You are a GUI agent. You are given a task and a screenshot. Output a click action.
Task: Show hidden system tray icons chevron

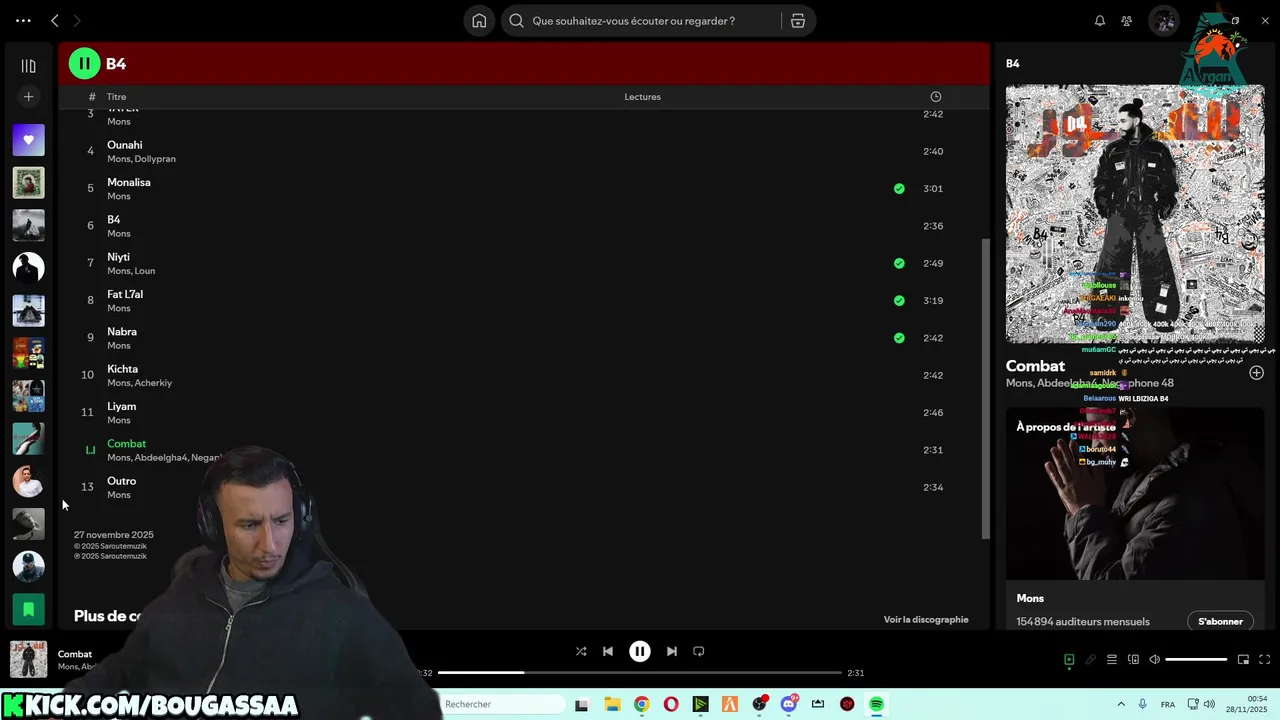[x=1120, y=704]
